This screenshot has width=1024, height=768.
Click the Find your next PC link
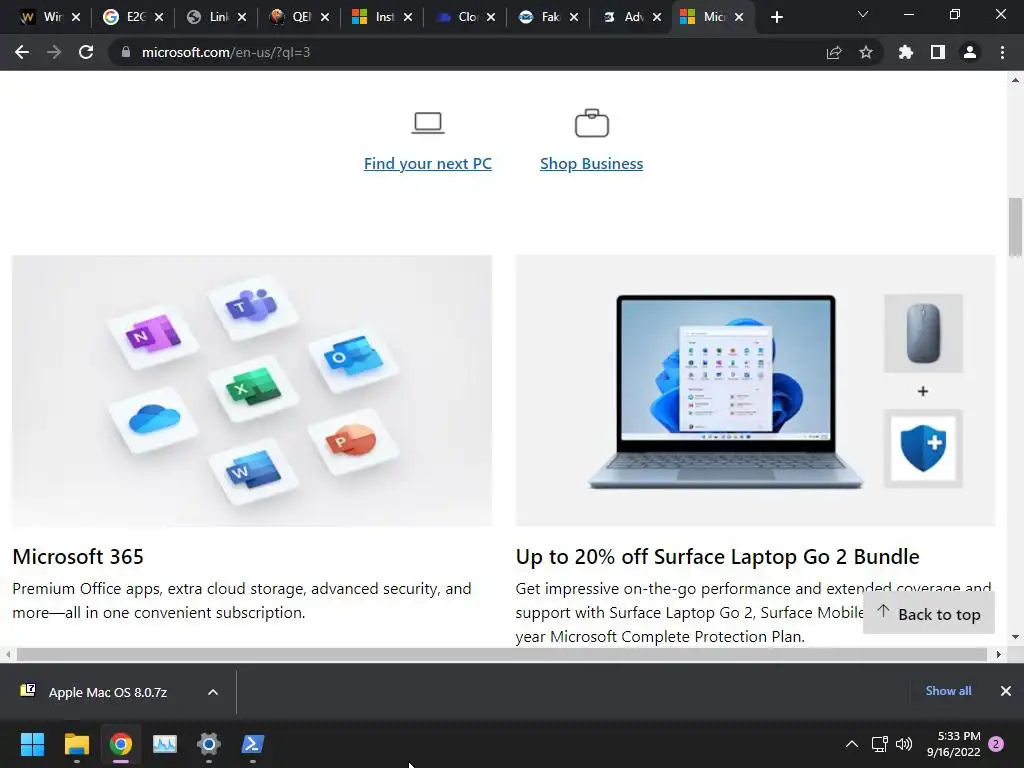(428, 163)
